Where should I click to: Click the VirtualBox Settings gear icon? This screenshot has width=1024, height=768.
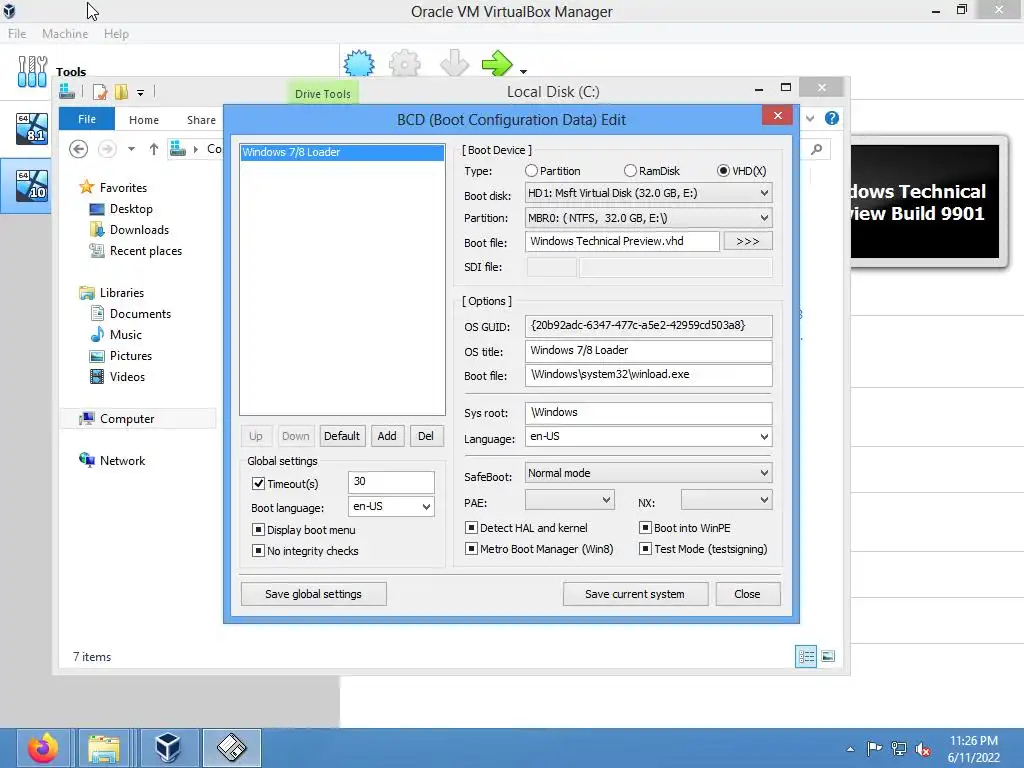click(405, 63)
